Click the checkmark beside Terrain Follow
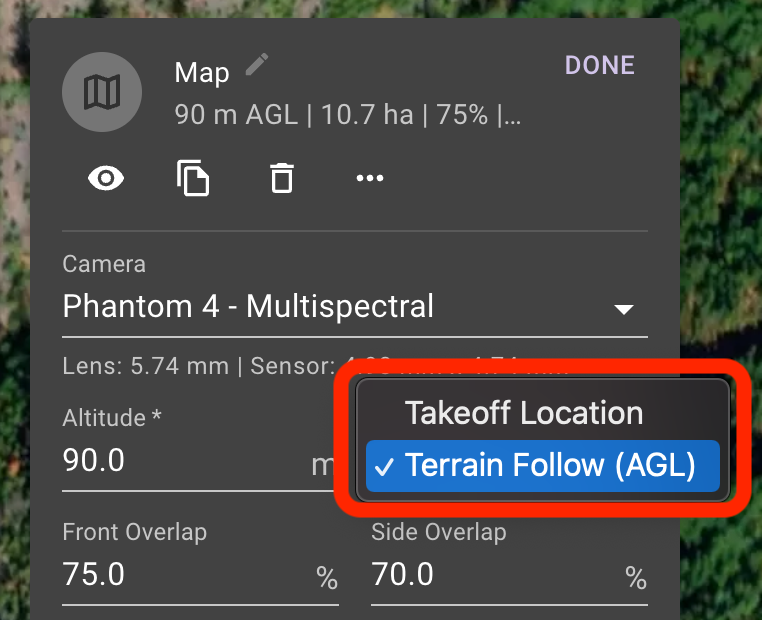This screenshot has width=762, height=620. pos(384,466)
